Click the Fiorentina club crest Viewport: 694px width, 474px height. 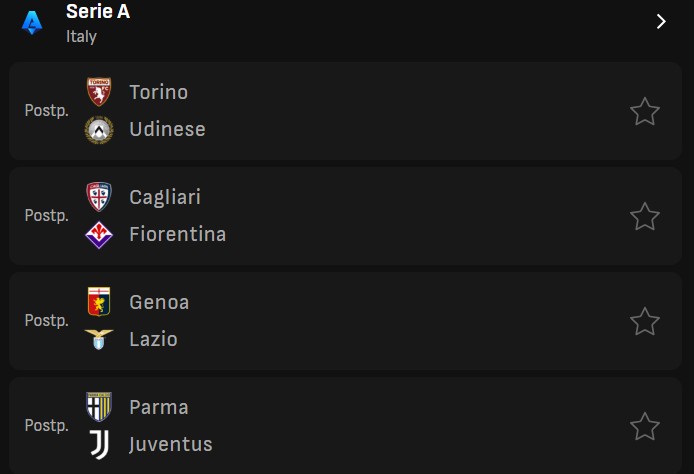click(x=99, y=235)
